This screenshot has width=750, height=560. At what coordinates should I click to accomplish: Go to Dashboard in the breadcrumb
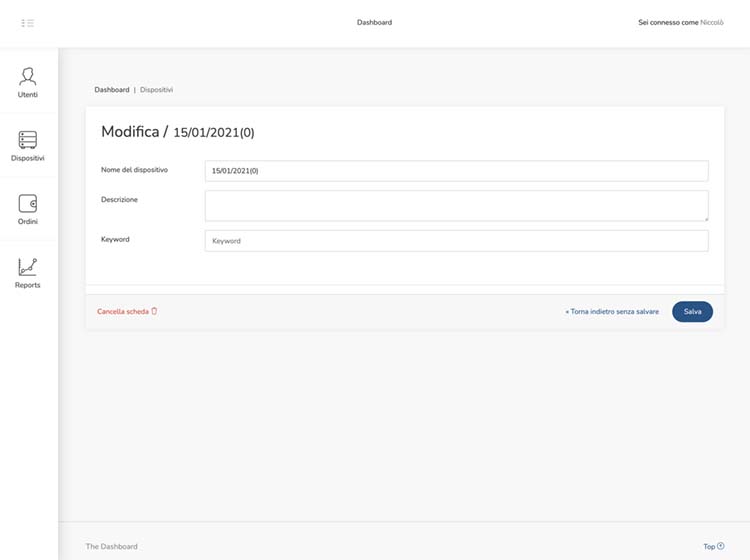coord(112,90)
